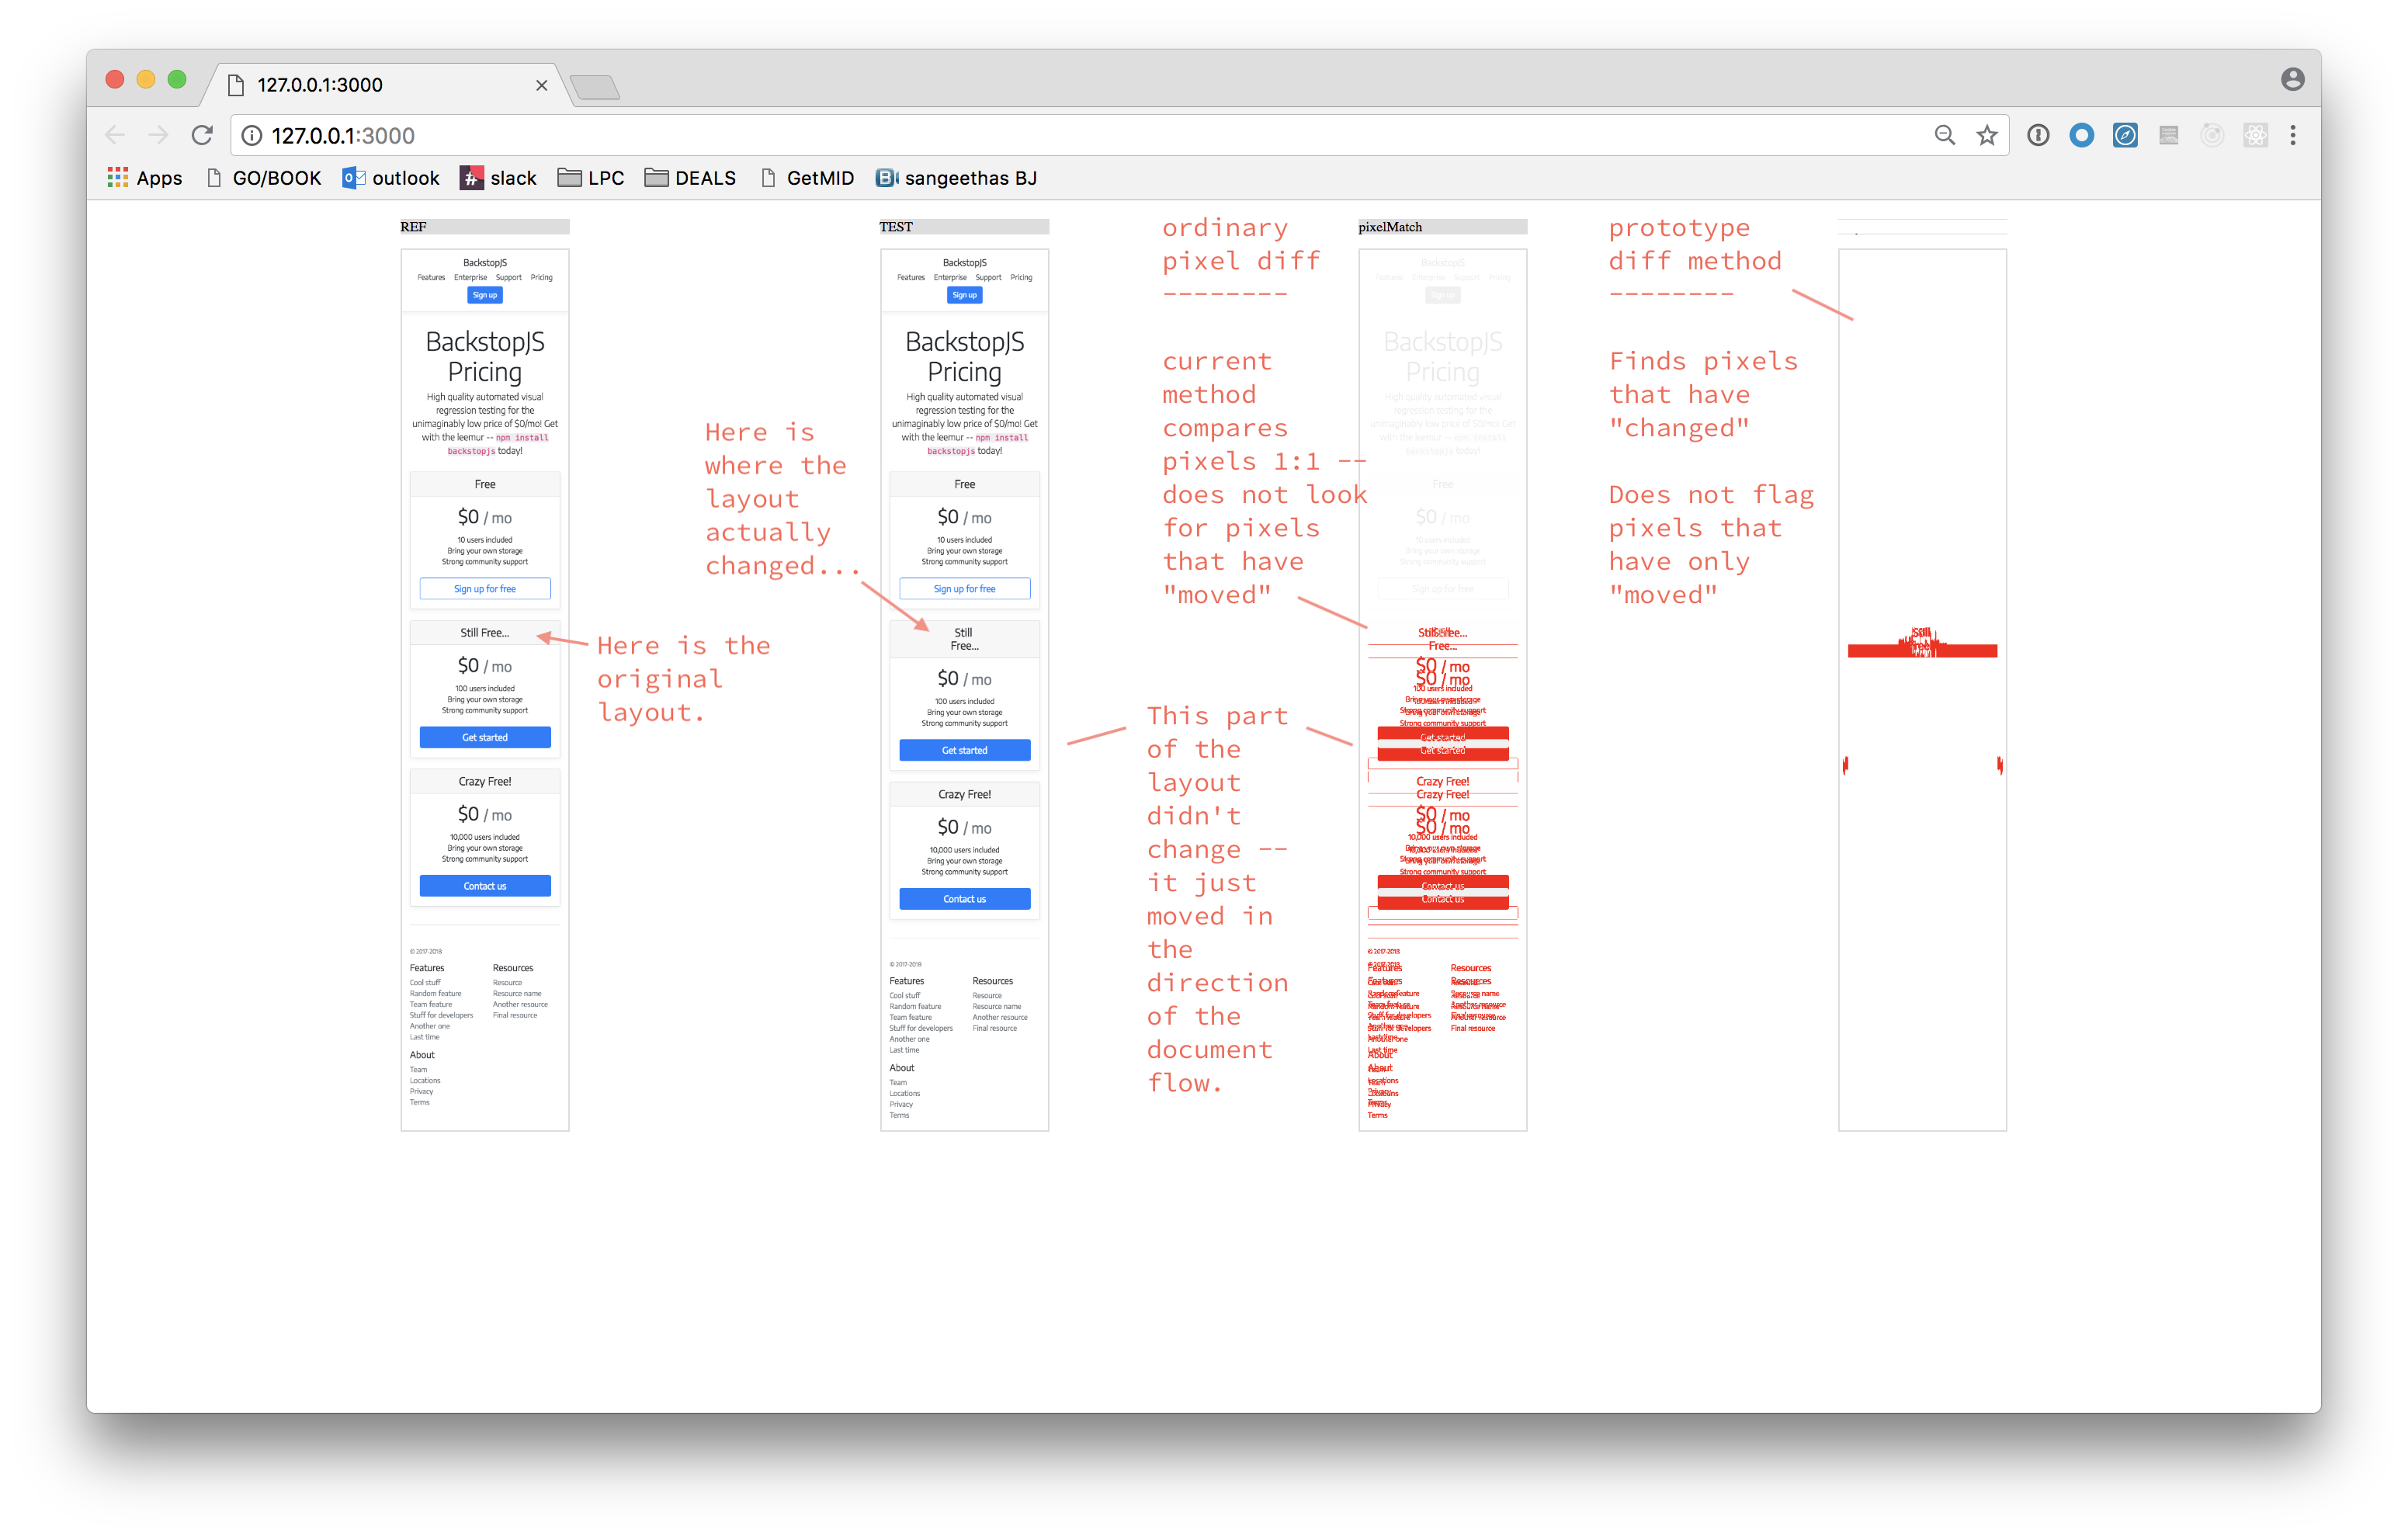The image size is (2408, 1537).
Task: Click the yellow minimize window button
Action: 146,79
